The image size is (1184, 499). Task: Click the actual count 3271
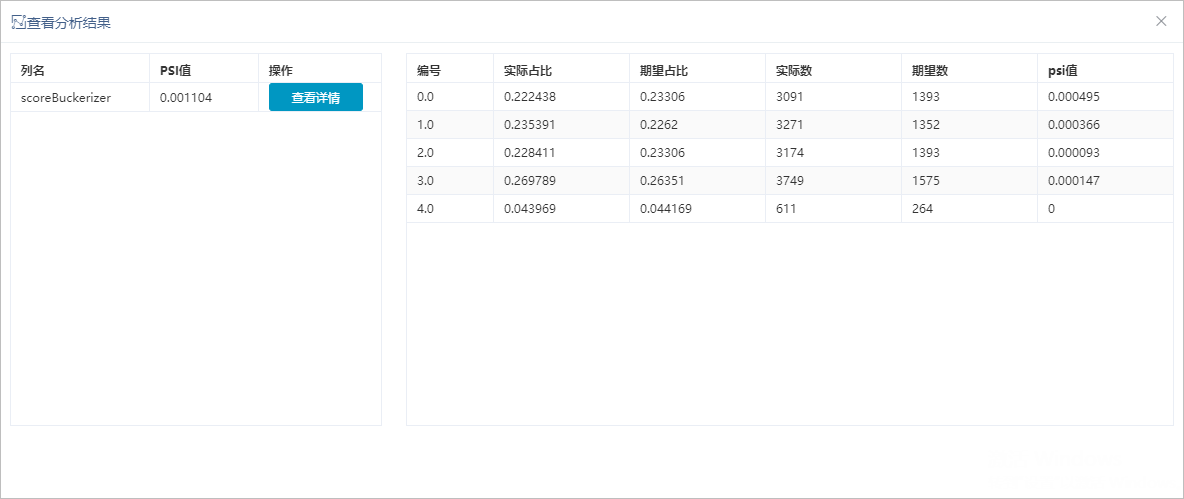(790, 125)
